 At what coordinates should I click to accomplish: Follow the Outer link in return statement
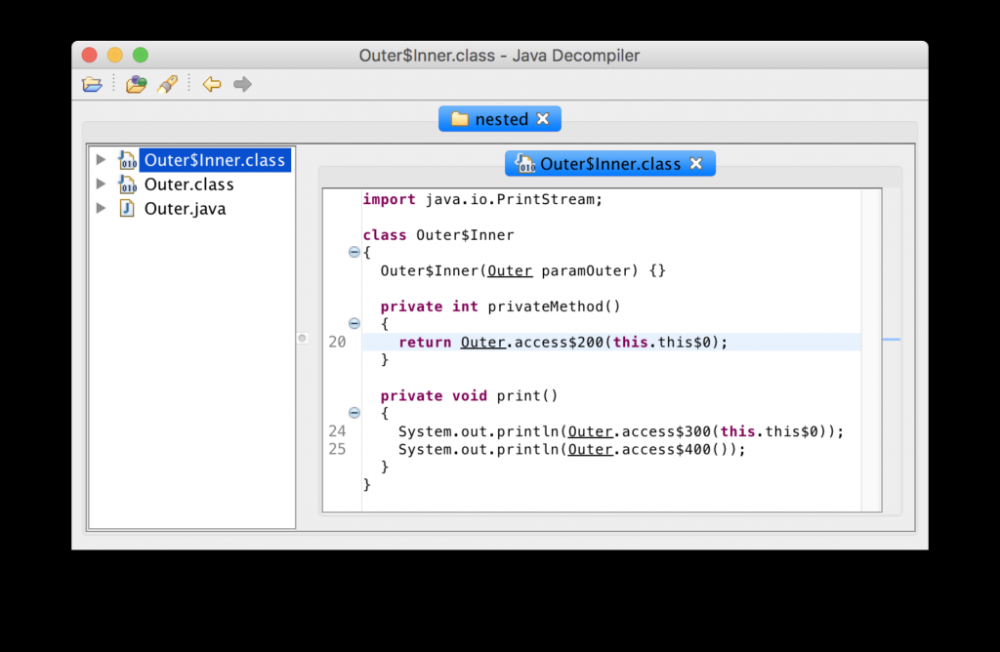click(x=483, y=342)
